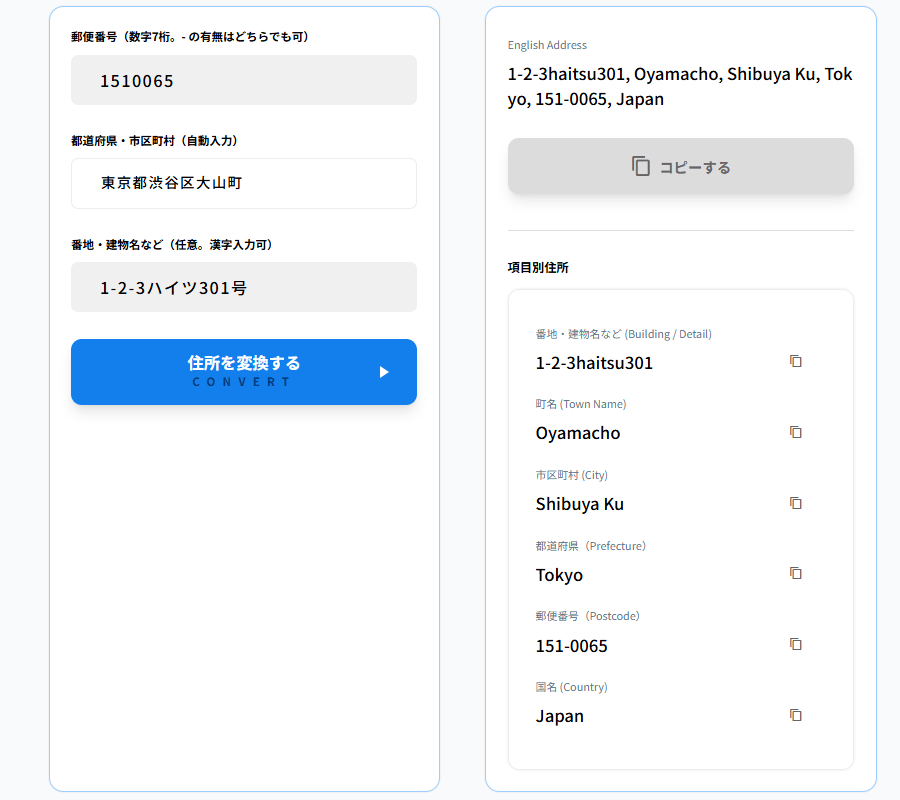Screen dimensions: 900x800
Task: Click the 郵便番号 (Postcode) label
Action: pos(588,616)
